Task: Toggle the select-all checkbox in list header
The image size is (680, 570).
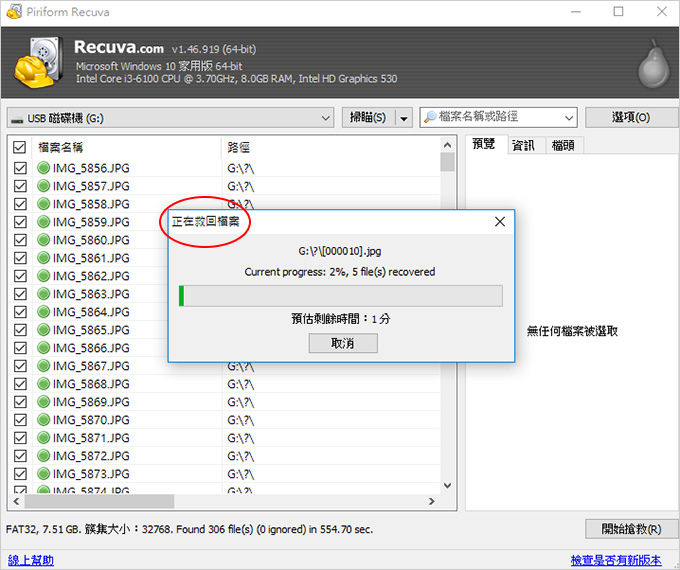Action: (20, 147)
